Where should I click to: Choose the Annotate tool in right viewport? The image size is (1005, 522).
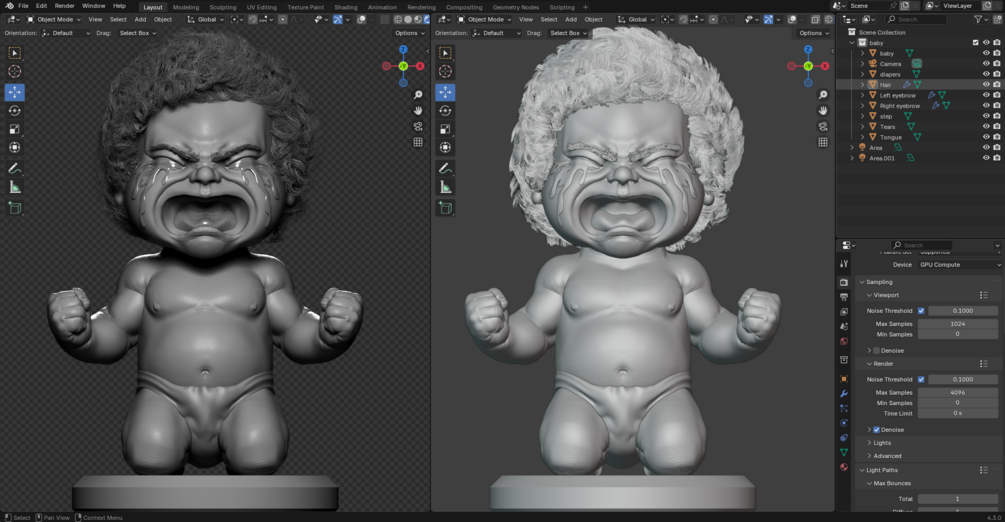pos(445,169)
